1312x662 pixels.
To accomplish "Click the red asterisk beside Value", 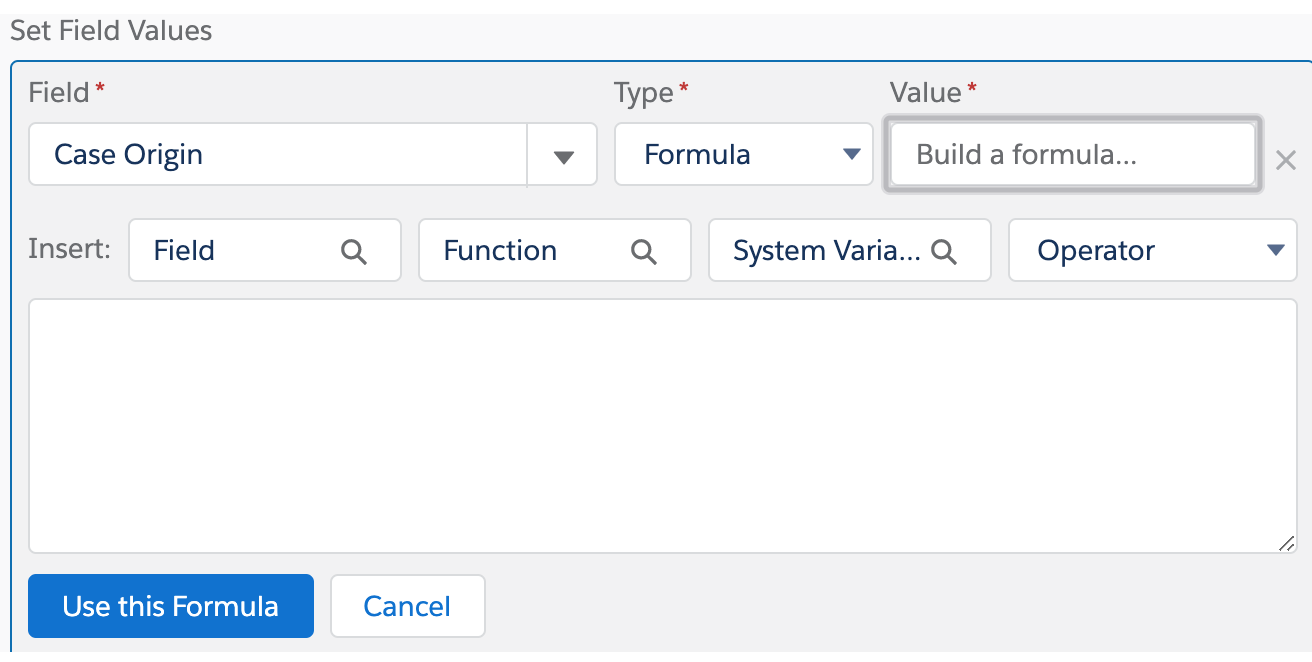I will click(969, 86).
